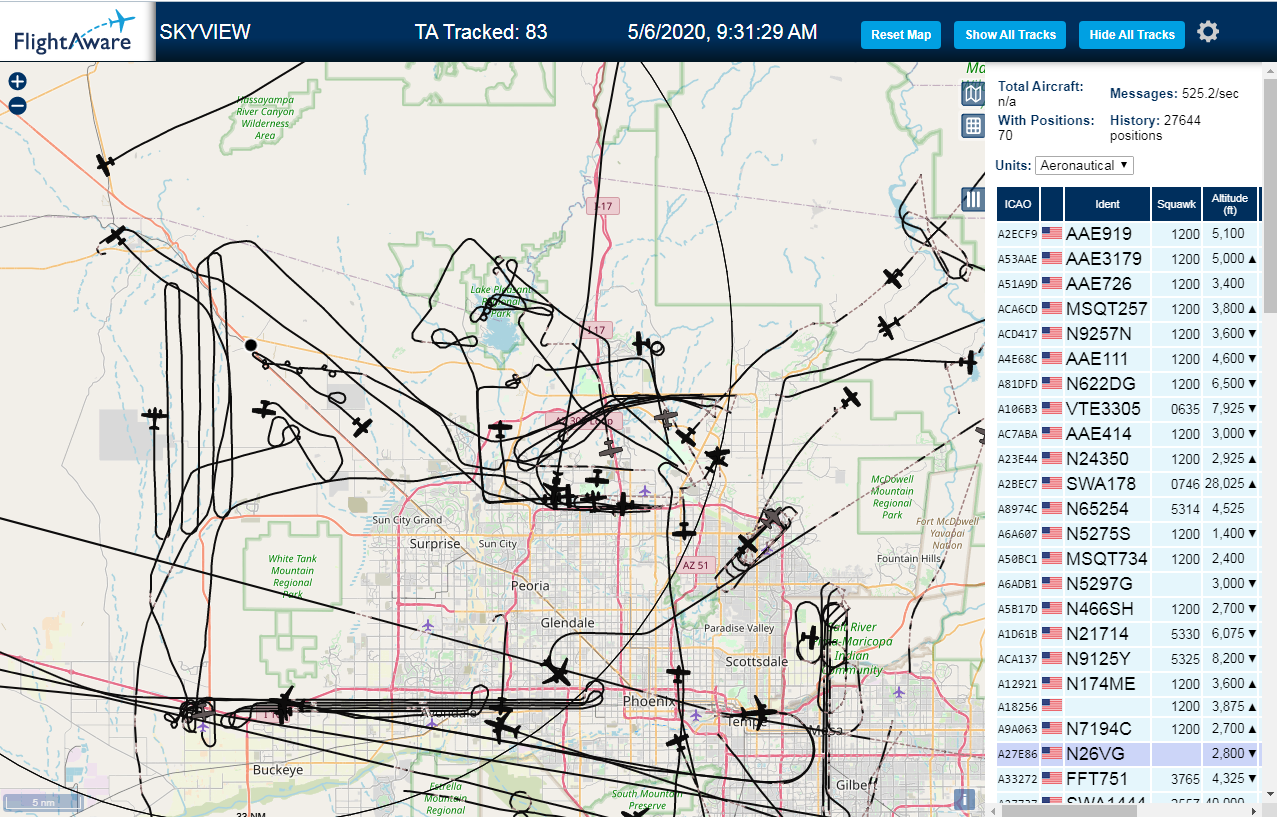Select the MSQT734 aircraft row

click(x=1127, y=558)
